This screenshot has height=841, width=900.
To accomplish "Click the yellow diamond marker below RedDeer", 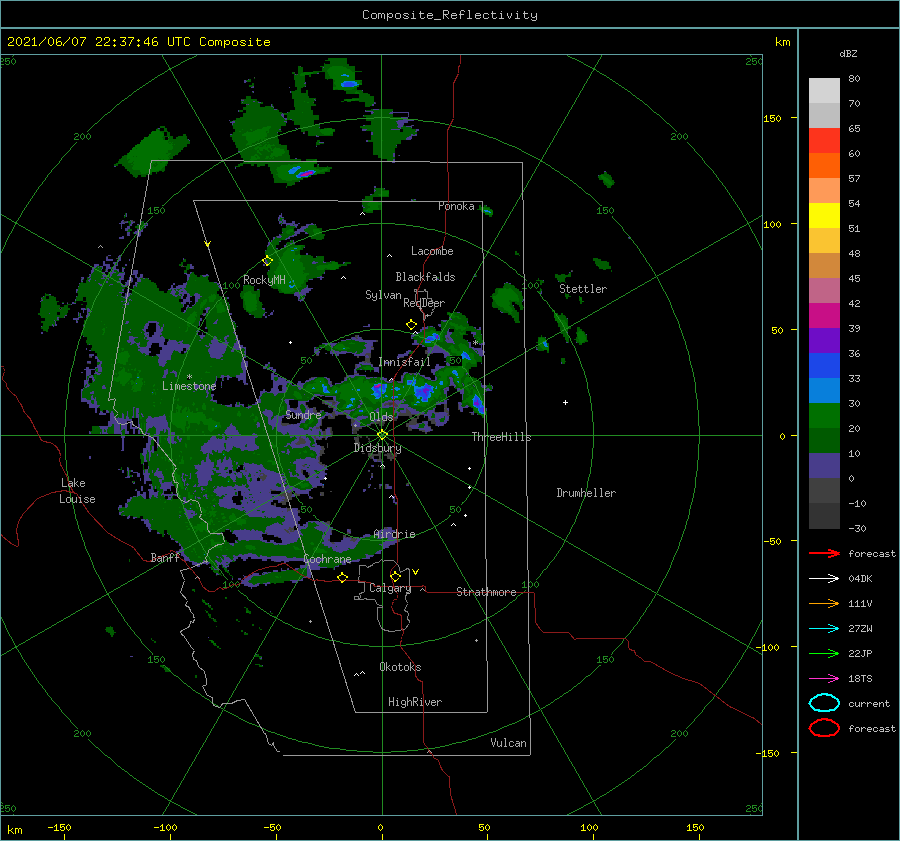I will coord(411,325).
